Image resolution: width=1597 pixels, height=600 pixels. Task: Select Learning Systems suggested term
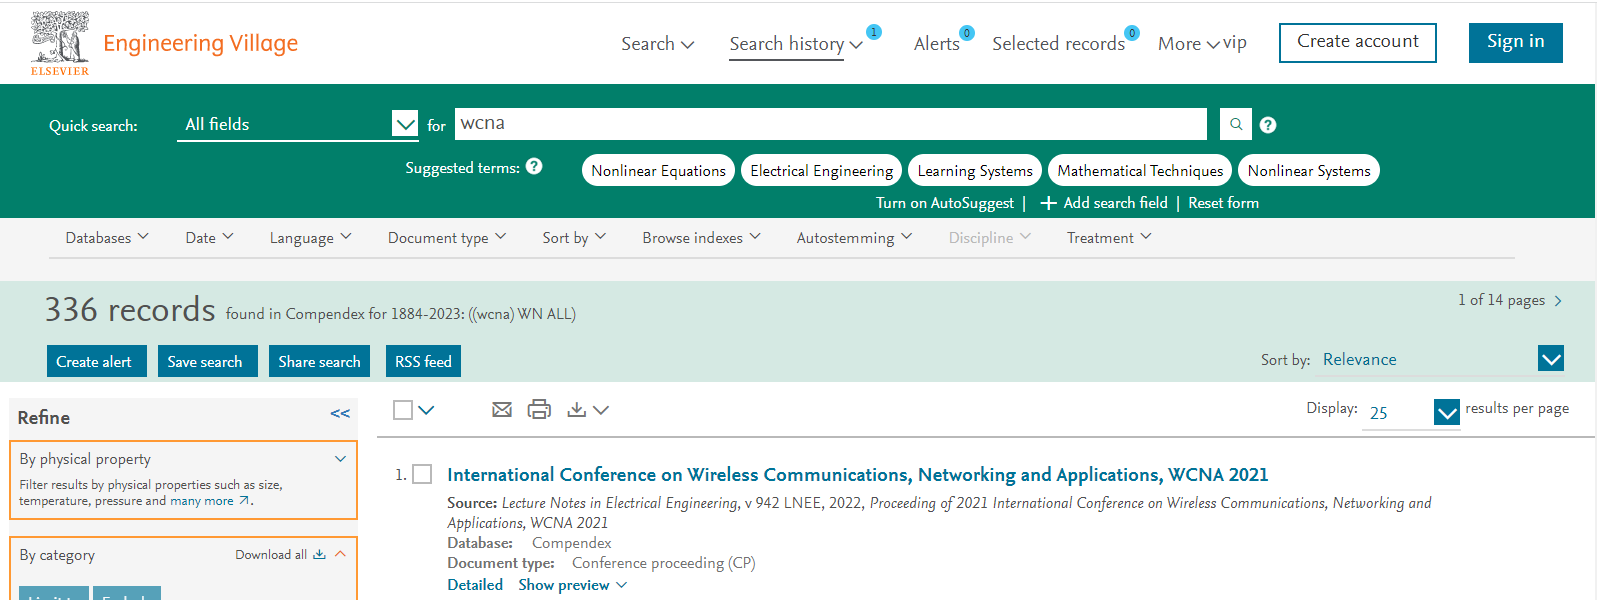[975, 170]
